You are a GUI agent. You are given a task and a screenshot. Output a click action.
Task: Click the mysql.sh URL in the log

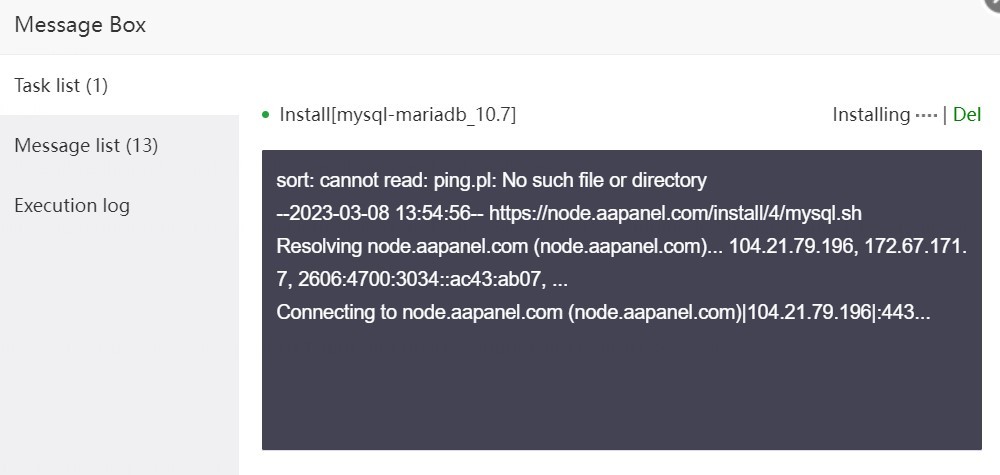(675, 213)
